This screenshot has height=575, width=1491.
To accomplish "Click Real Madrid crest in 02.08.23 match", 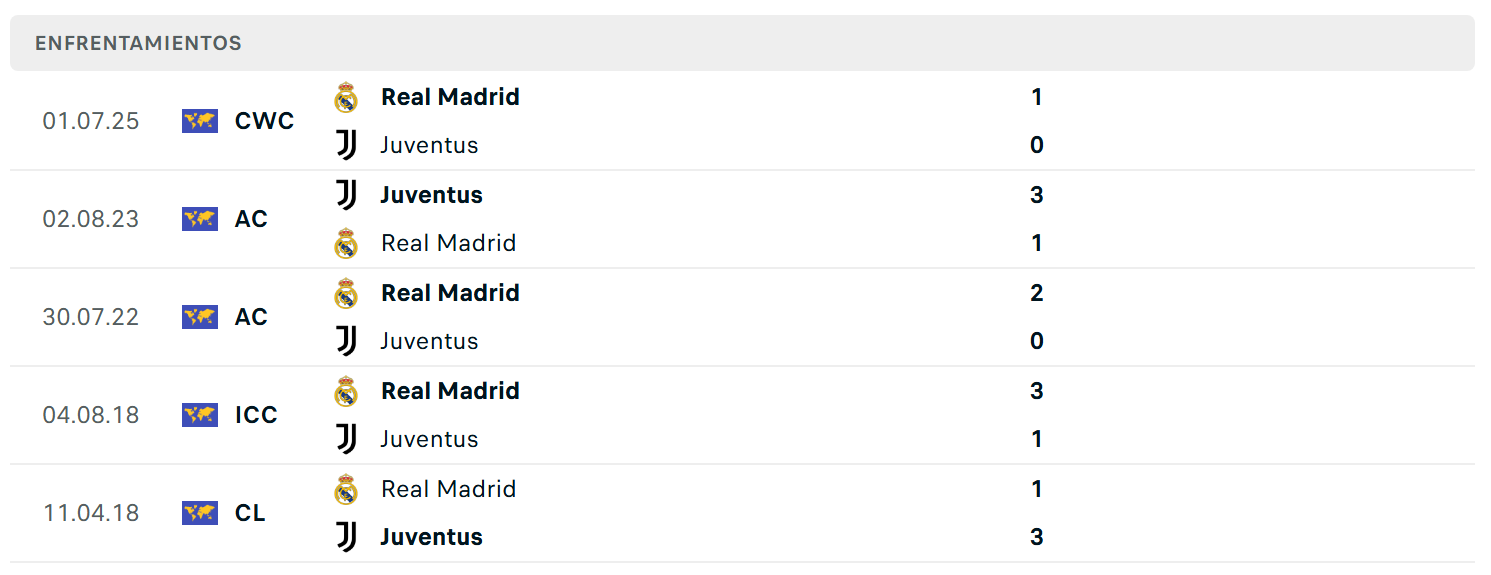I will point(346,243).
